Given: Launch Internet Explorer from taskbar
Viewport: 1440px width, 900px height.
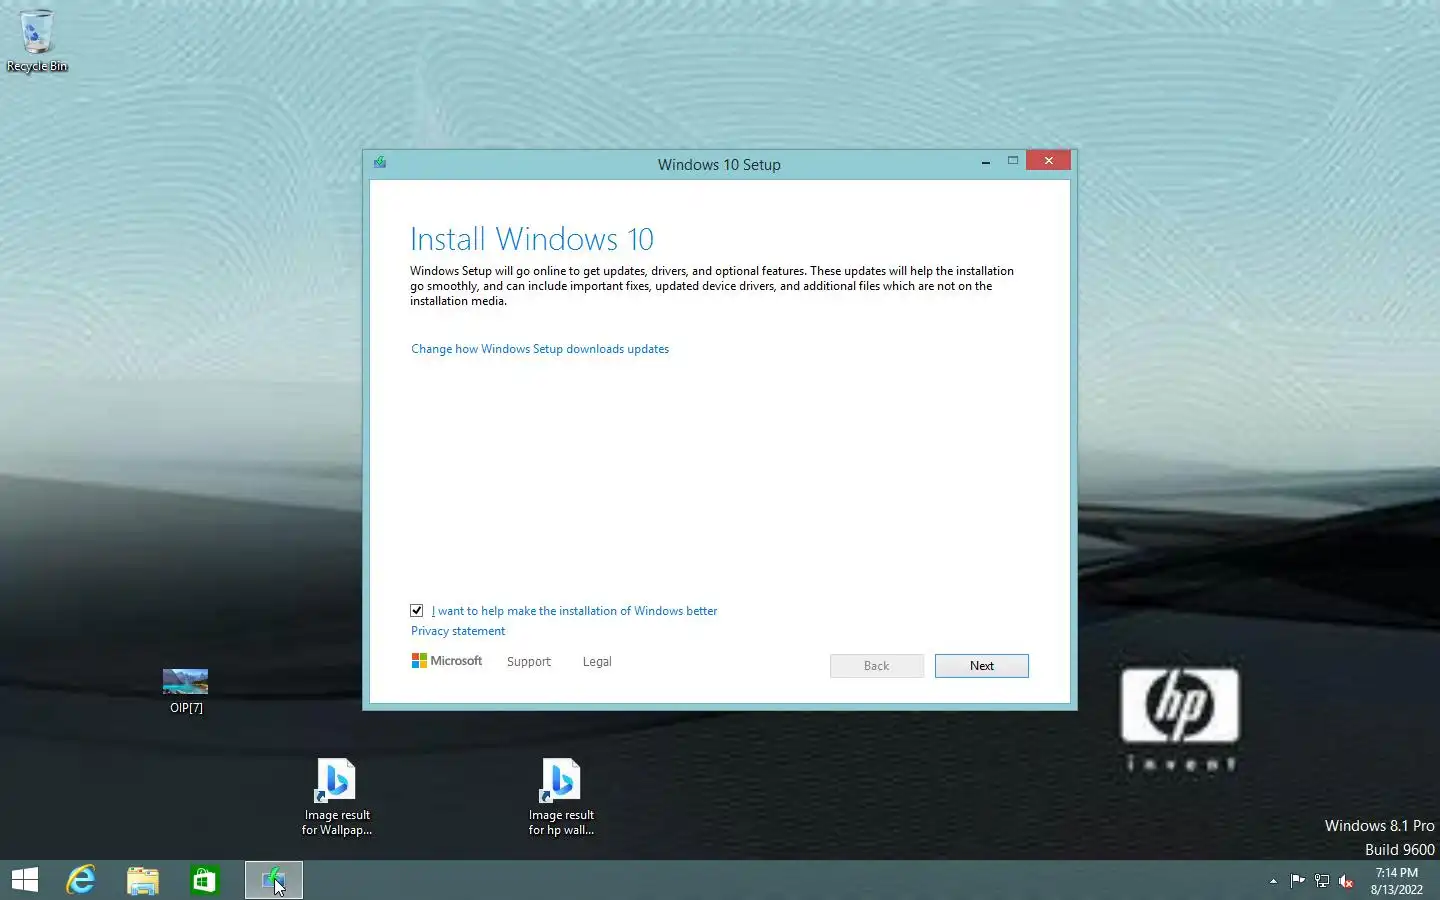Looking at the screenshot, I should [81, 880].
